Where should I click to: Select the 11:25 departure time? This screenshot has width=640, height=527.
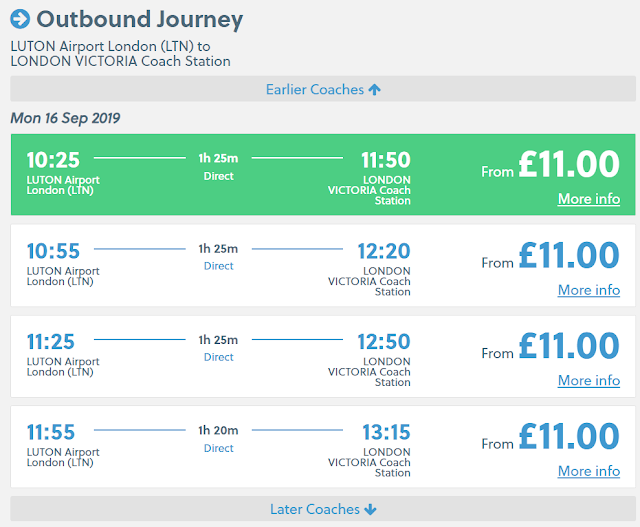[53, 342]
